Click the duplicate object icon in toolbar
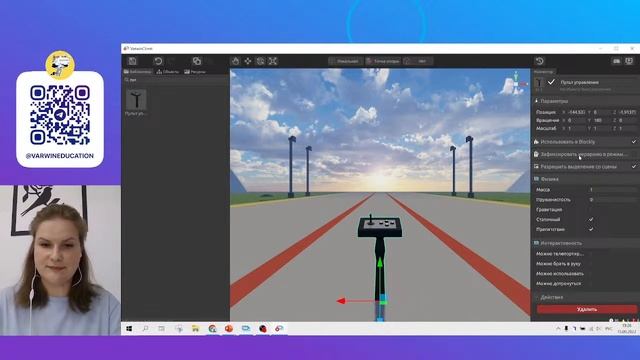The image size is (640, 360). coord(197,61)
